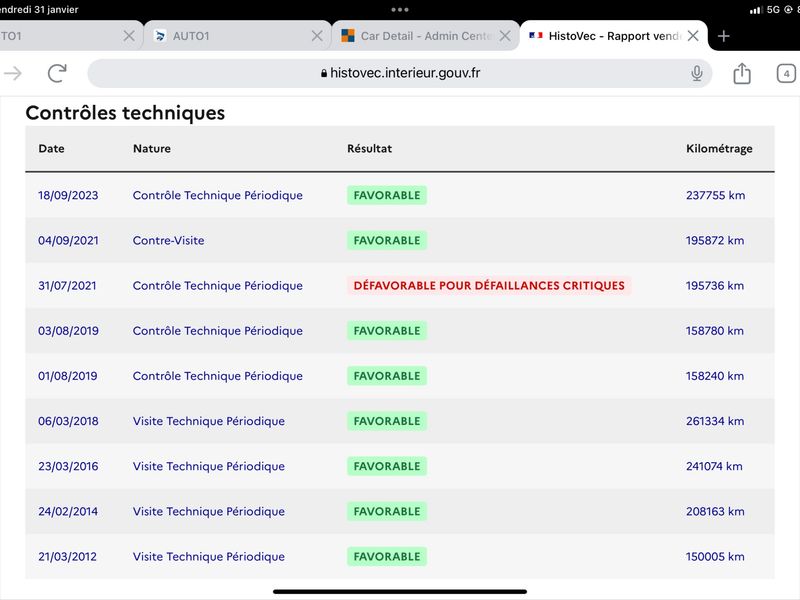This screenshot has width=800, height=600.
Task: Click the Résultat column header
Action: pos(369,148)
